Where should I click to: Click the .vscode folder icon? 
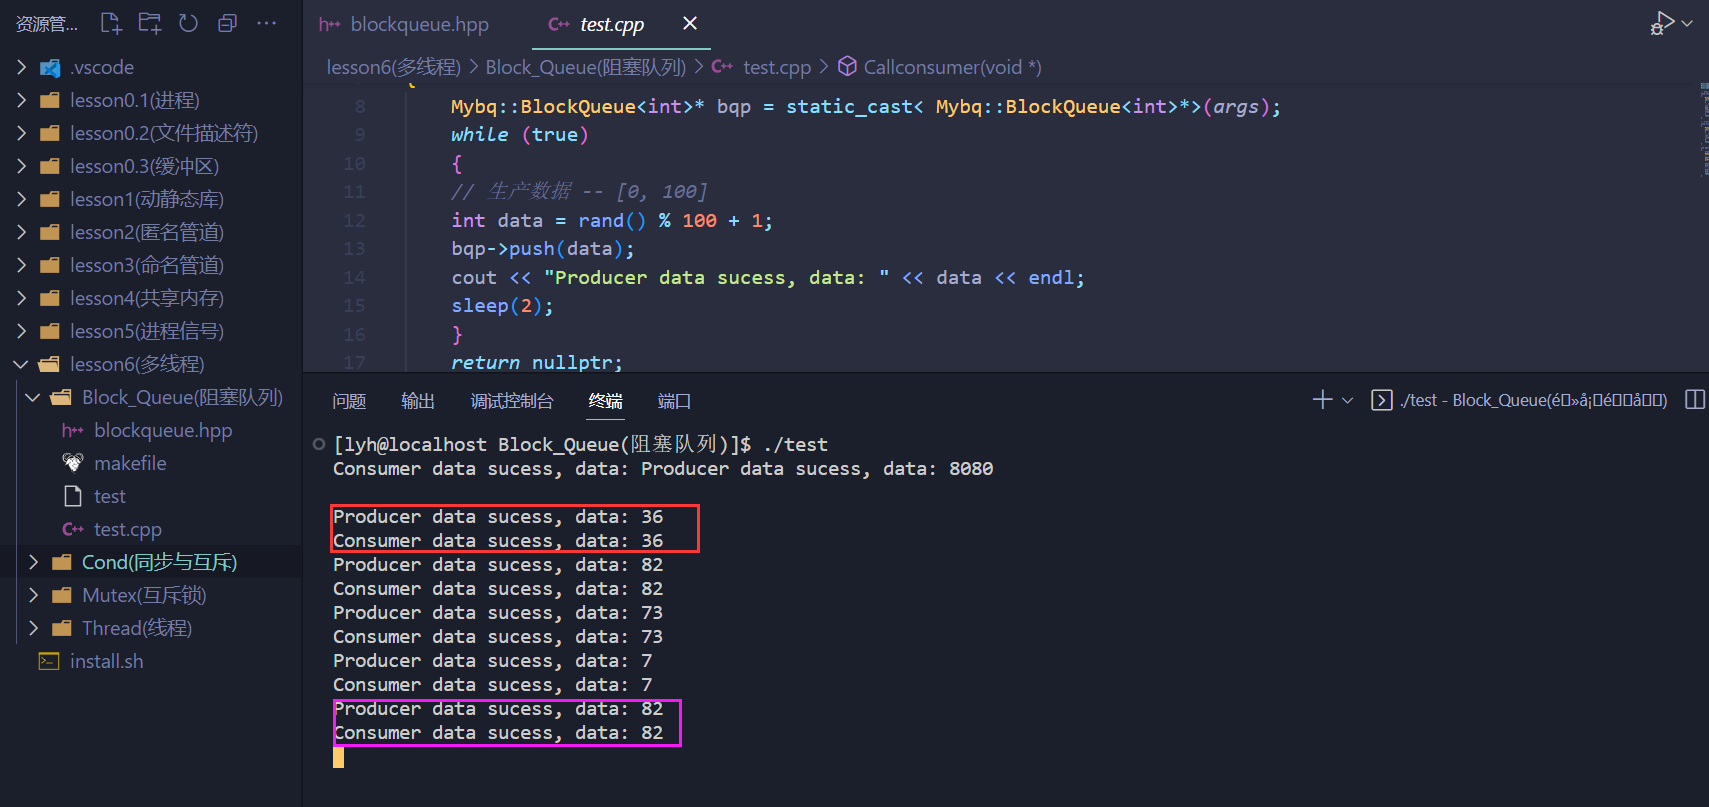[x=49, y=68]
